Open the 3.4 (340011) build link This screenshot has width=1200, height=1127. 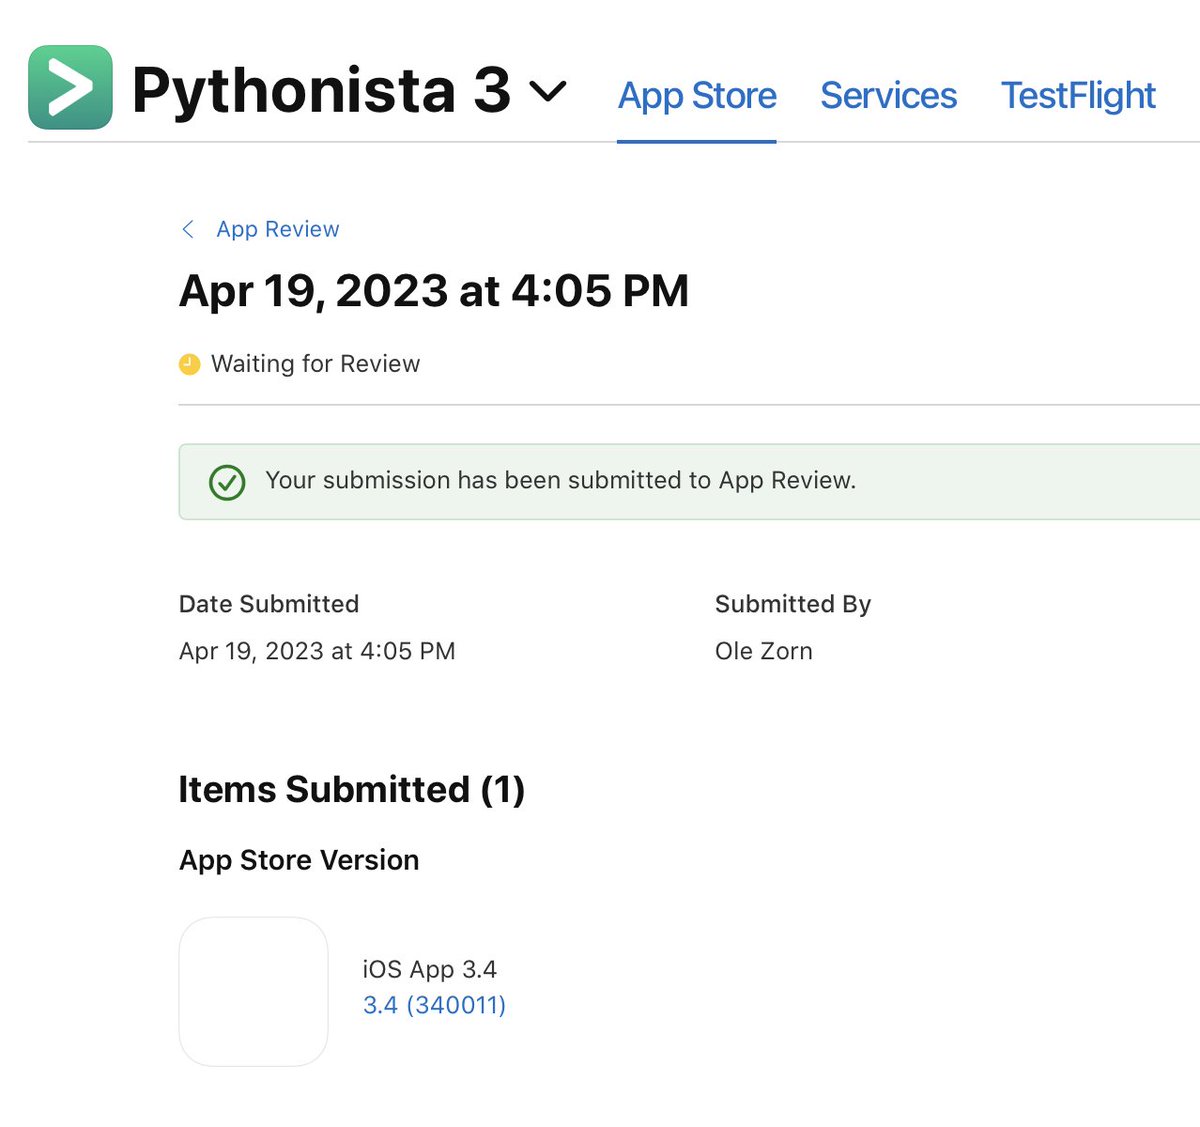pyautogui.click(x=434, y=1005)
